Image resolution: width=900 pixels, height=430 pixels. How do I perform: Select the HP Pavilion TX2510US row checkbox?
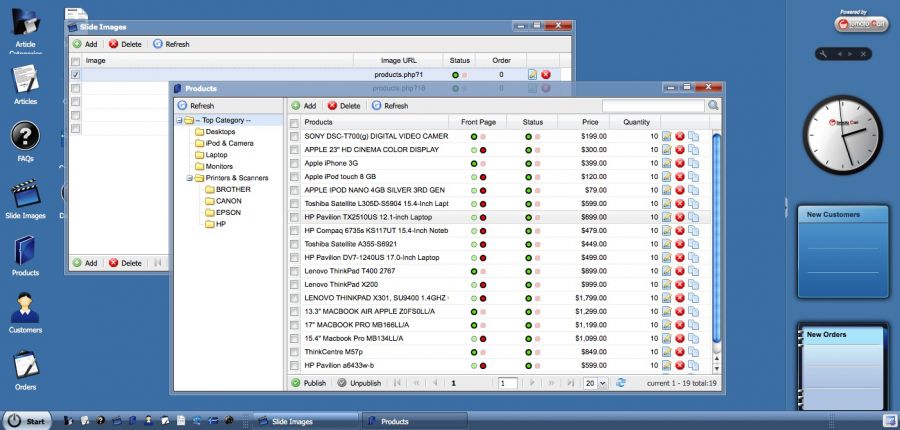pos(294,218)
